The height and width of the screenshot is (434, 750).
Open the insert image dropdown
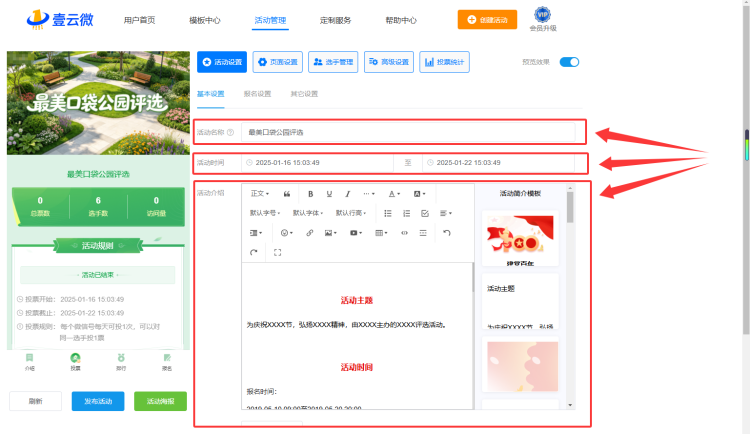point(331,233)
